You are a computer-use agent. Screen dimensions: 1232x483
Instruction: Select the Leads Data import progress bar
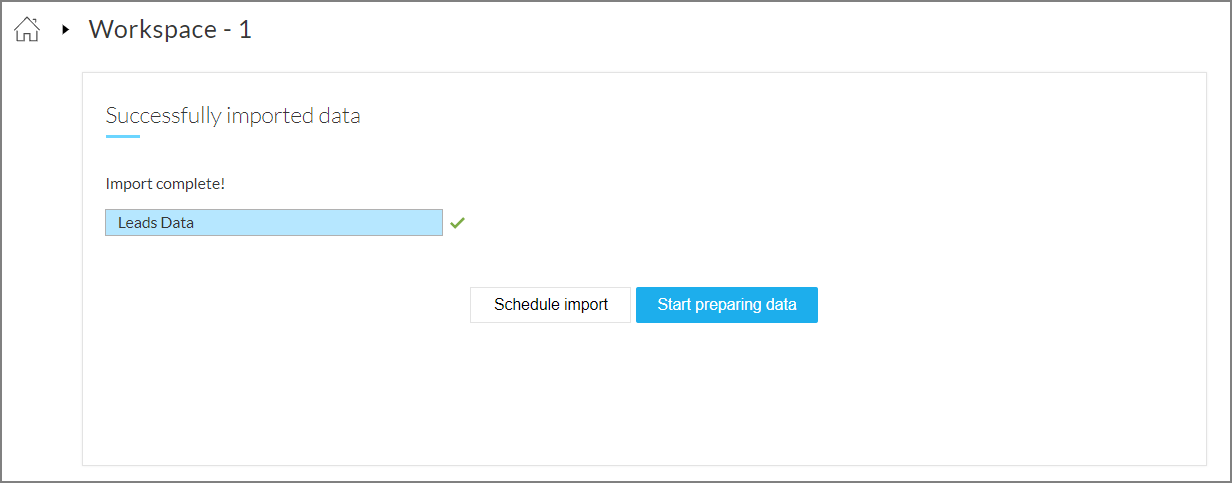click(273, 223)
